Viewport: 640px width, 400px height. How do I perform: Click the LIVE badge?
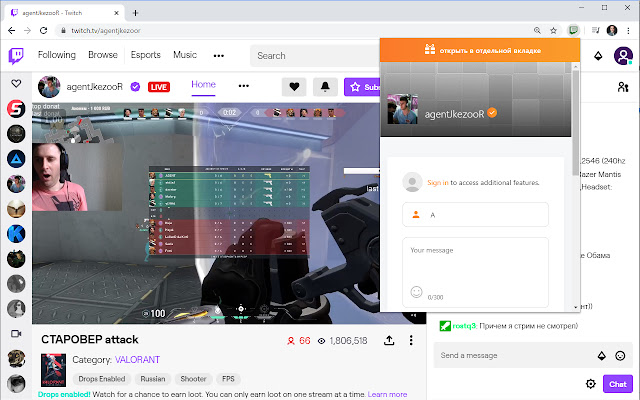coord(159,87)
